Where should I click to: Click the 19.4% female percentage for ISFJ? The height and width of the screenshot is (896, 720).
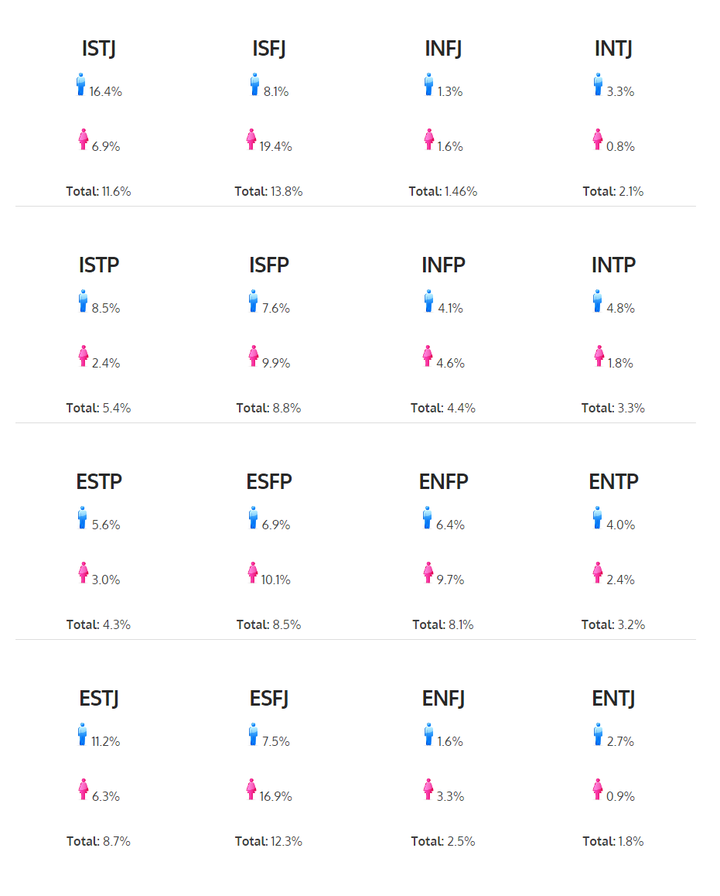pos(277,146)
